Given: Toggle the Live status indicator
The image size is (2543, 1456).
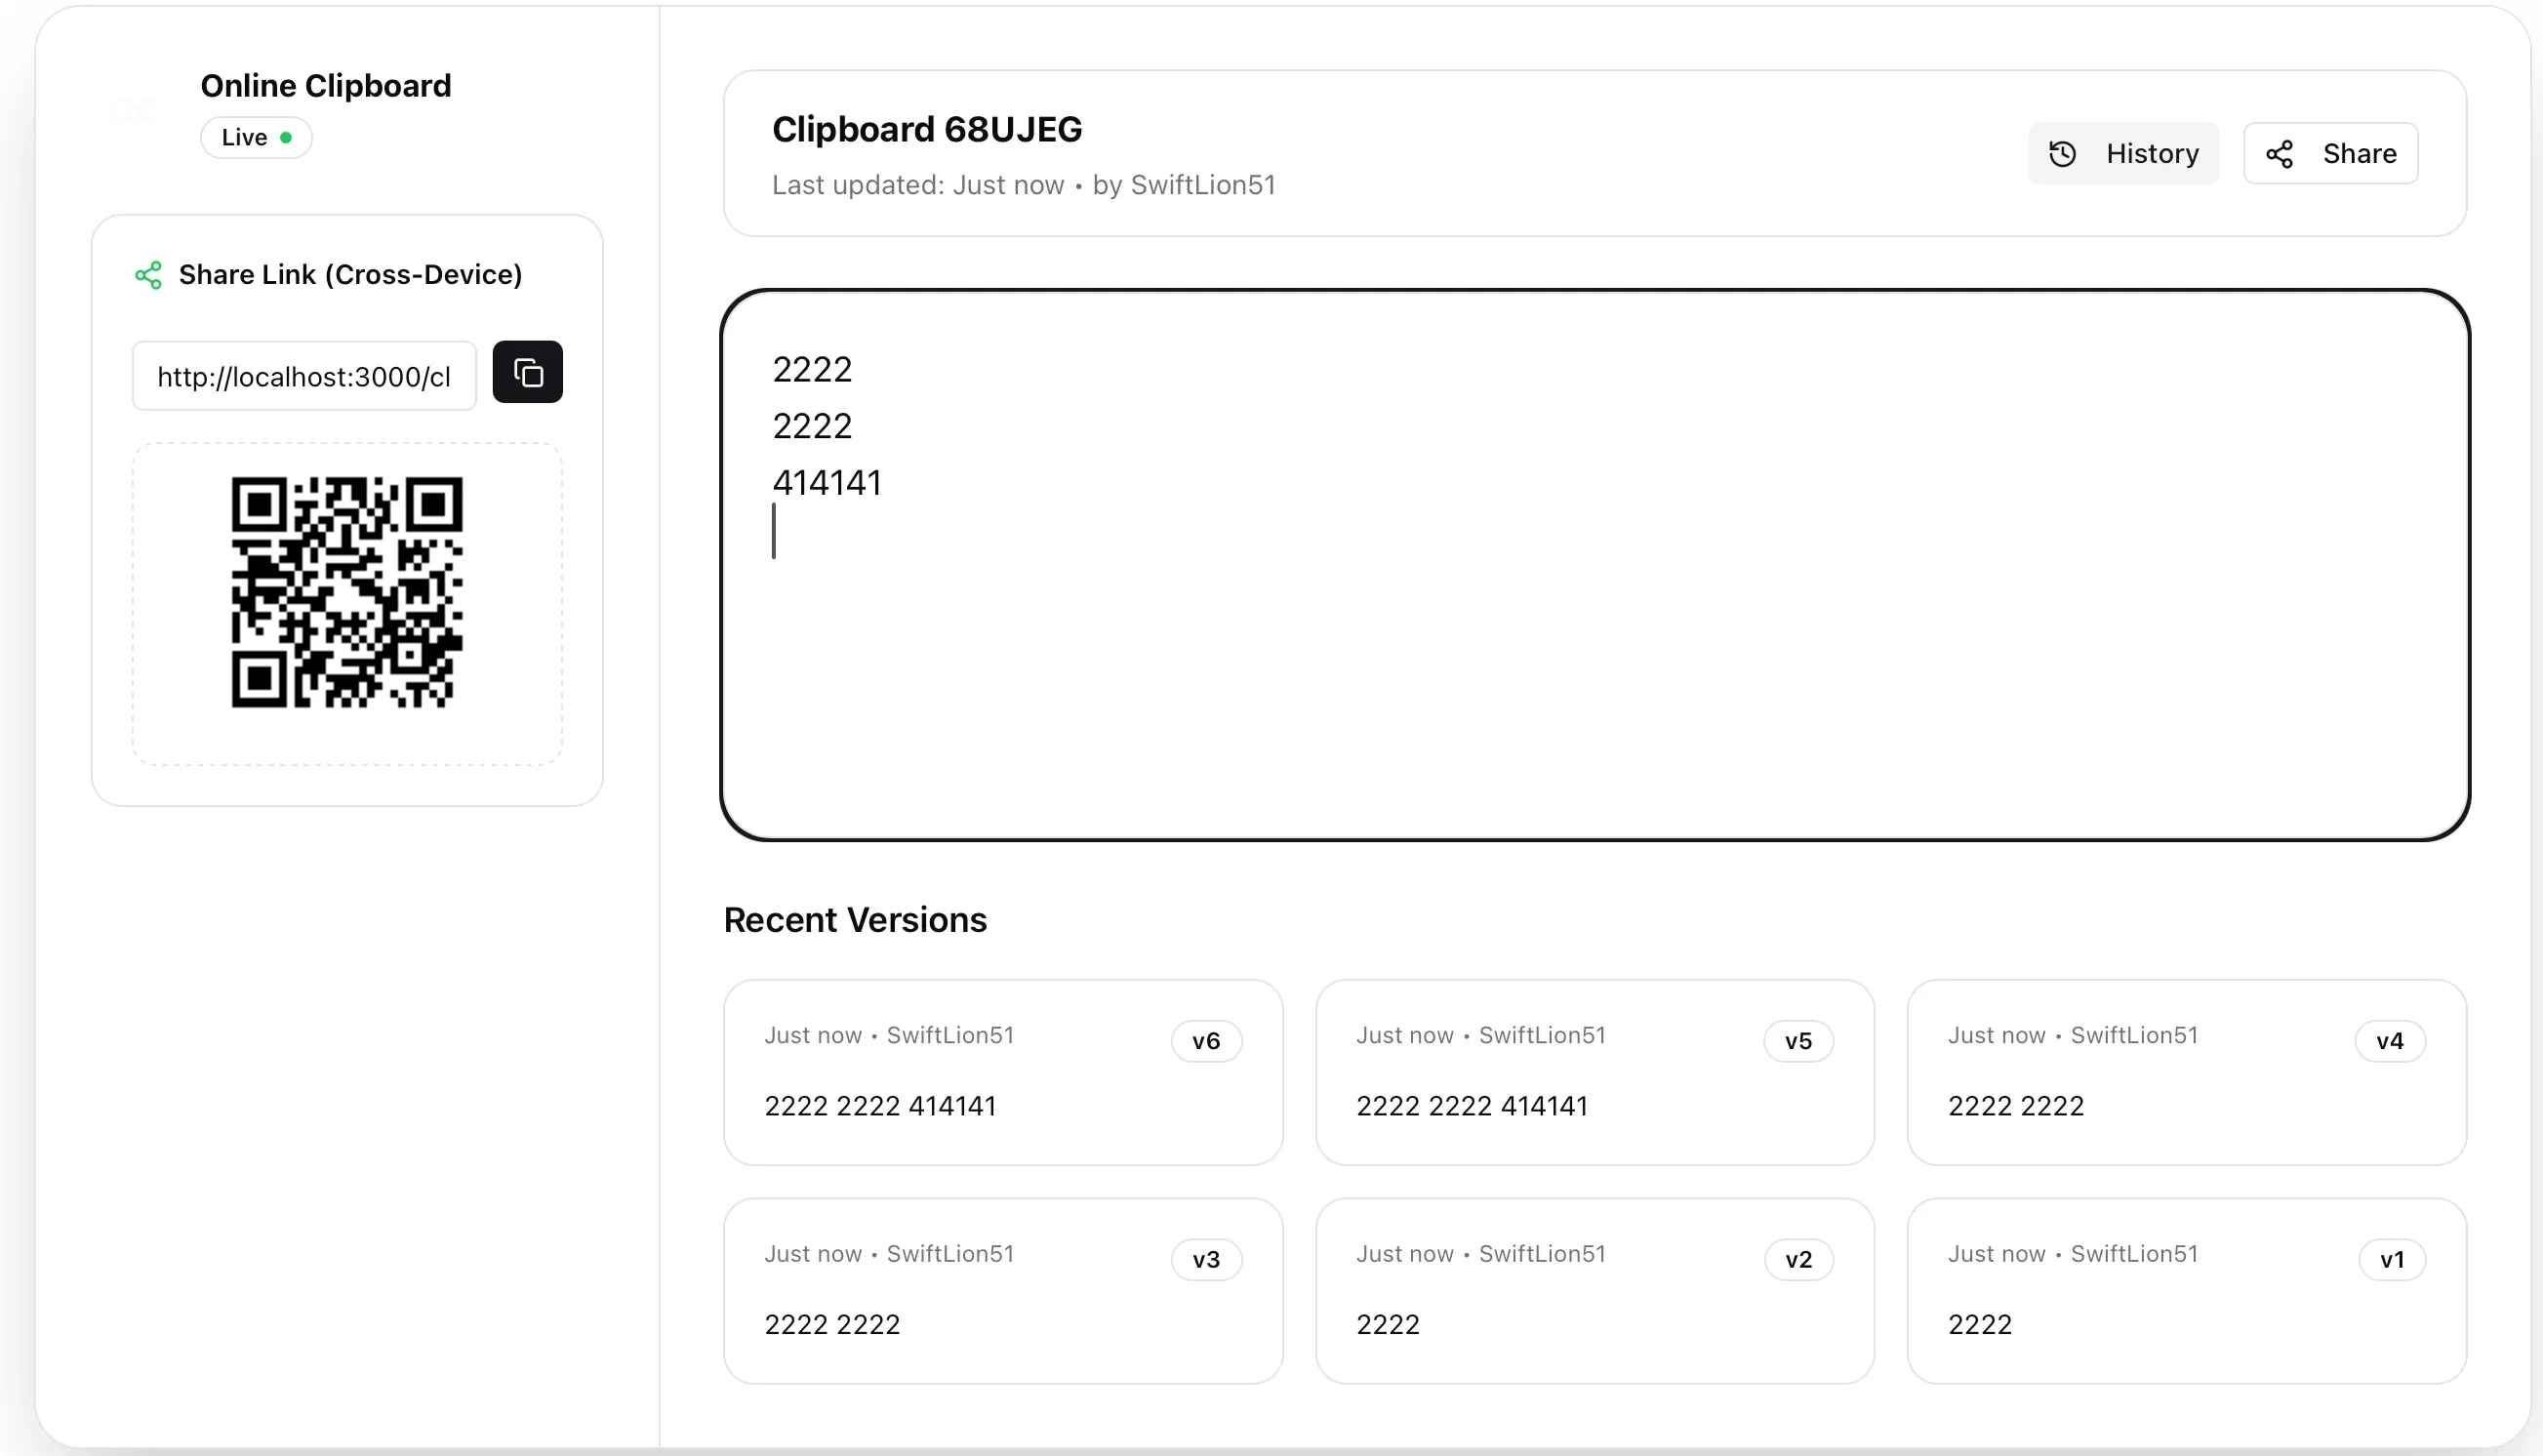Looking at the screenshot, I should pyautogui.click(x=256, y=137).
